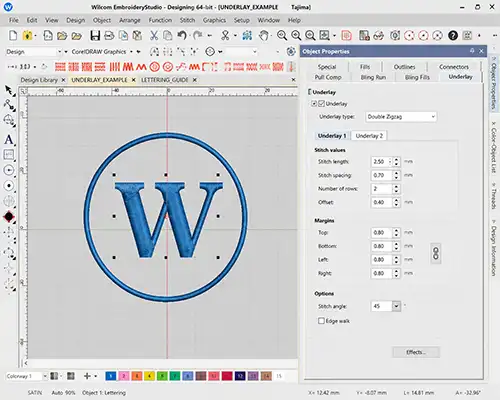Switch to the Design Library tab
Viewport: 500px width, 400px height.
[x=39, y=80]
